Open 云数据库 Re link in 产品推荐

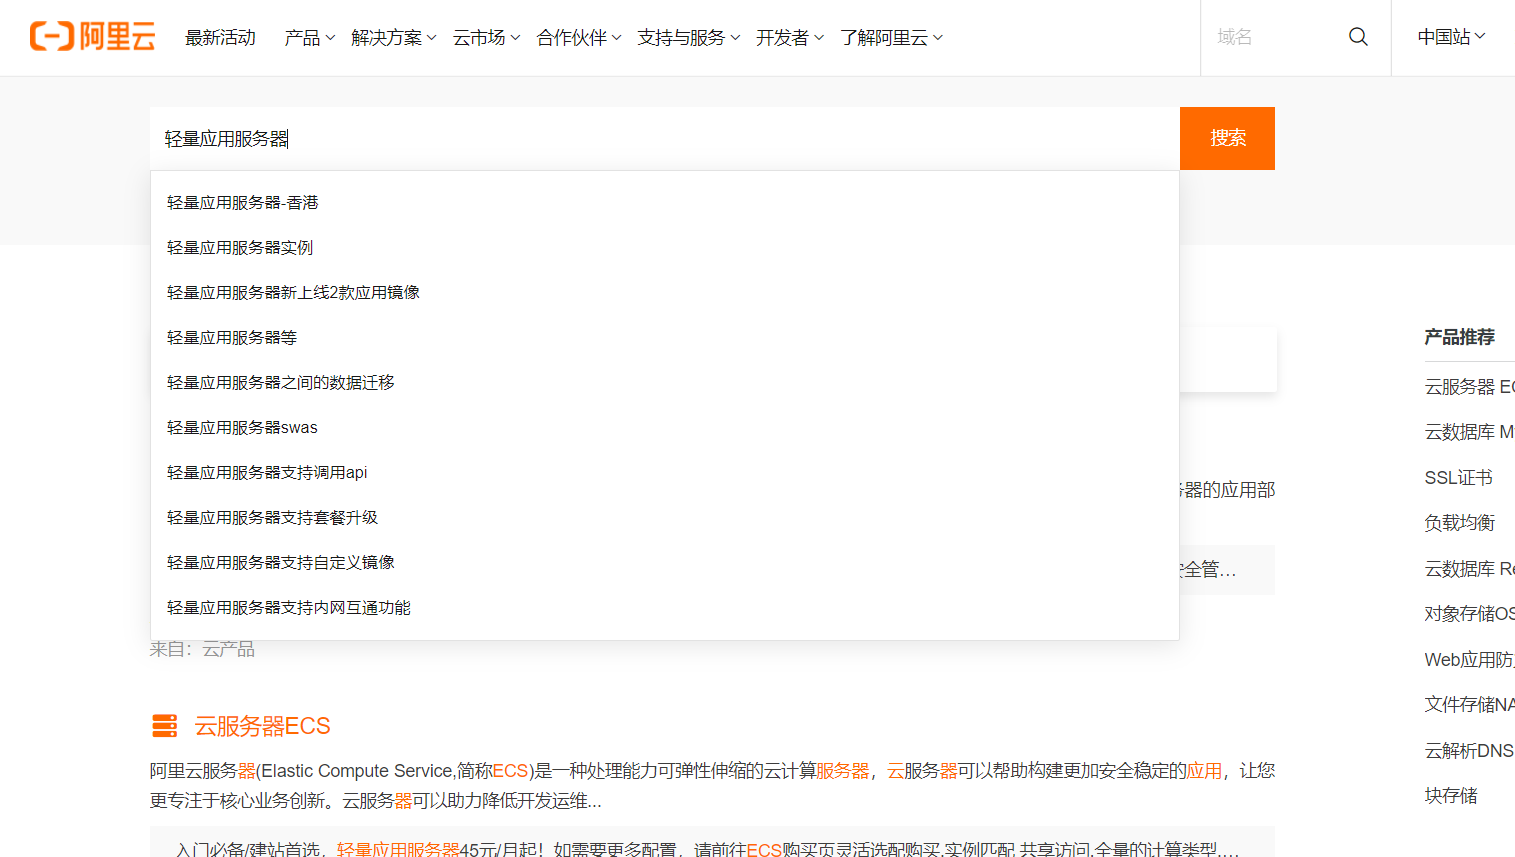point(1469,569)
